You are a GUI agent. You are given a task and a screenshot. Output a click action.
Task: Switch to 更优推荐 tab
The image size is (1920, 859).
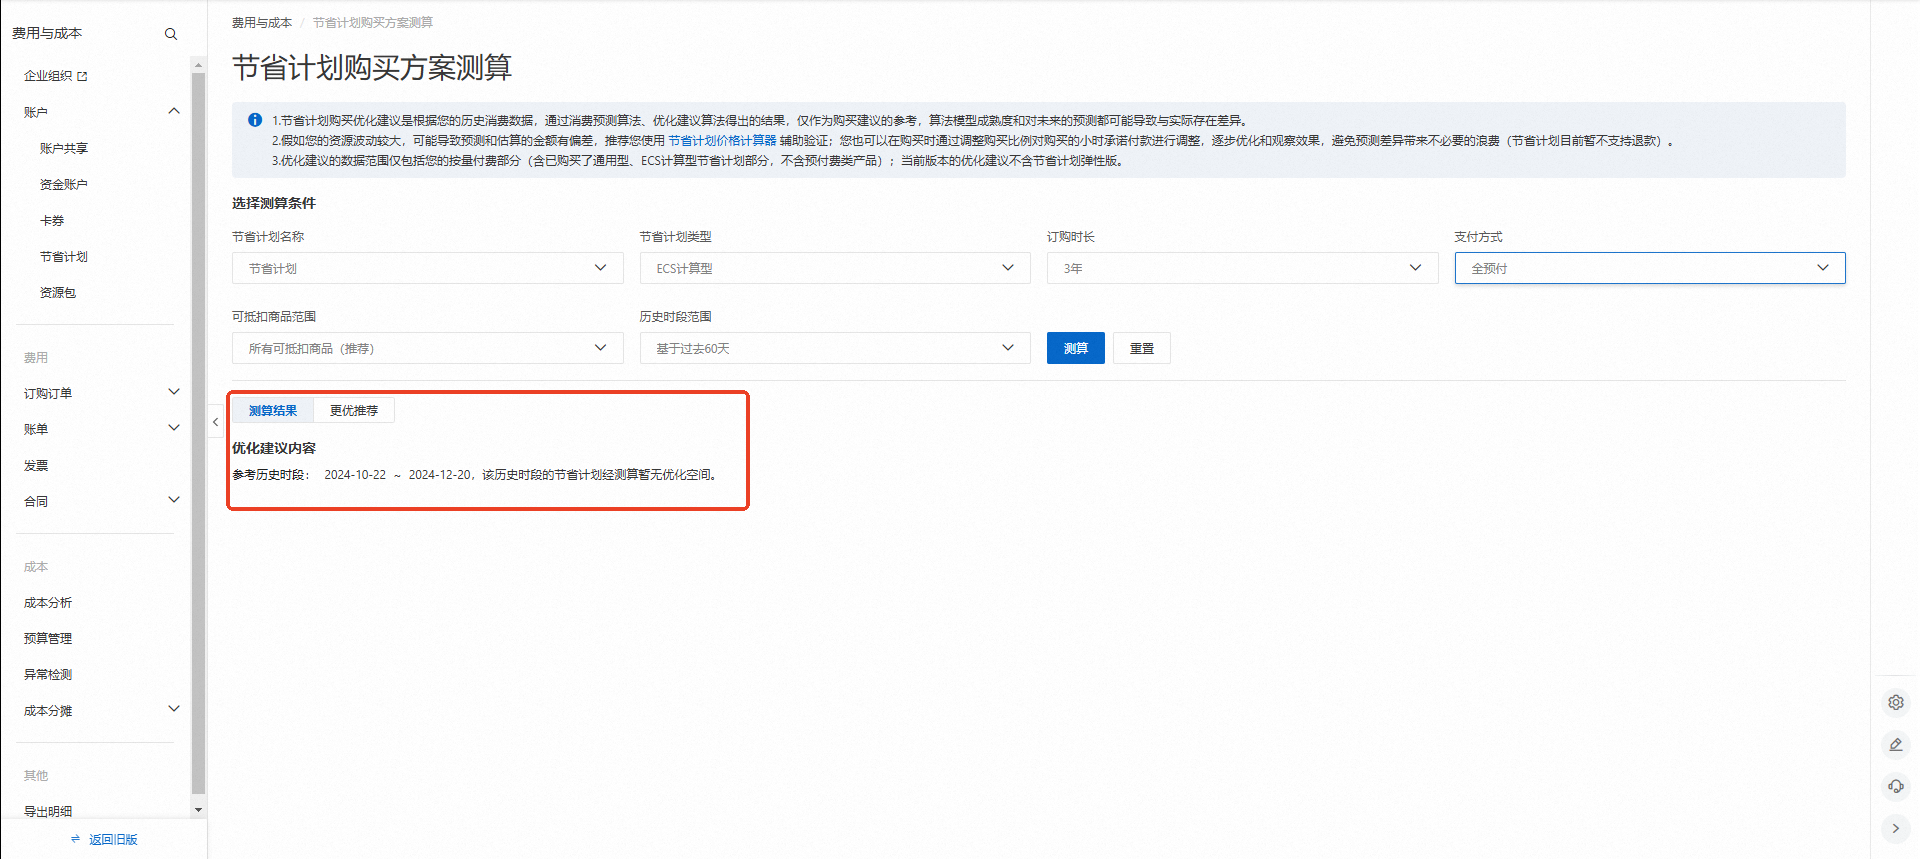click(354, 411)
